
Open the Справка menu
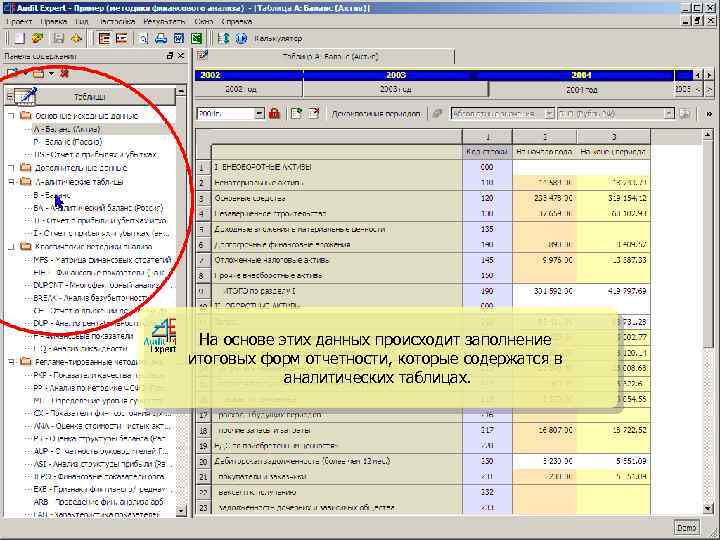click(236, 22)
